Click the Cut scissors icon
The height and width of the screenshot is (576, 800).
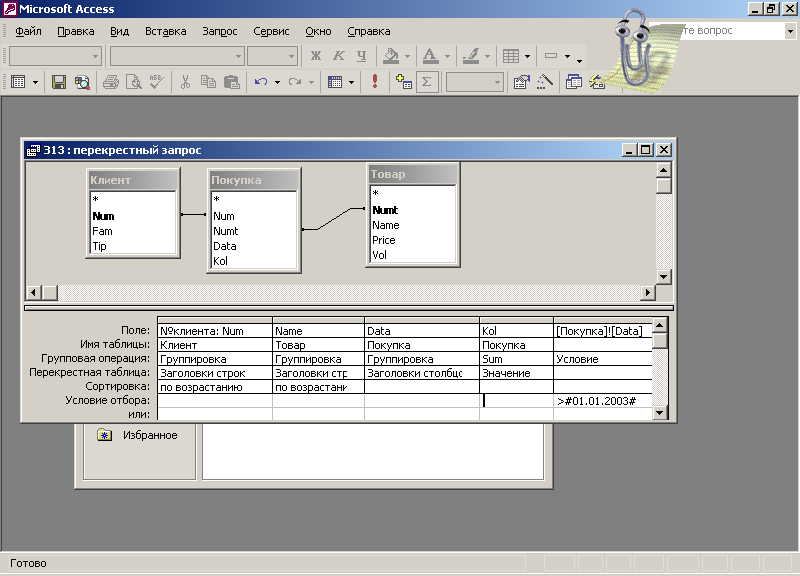click(x=185, y=82)
